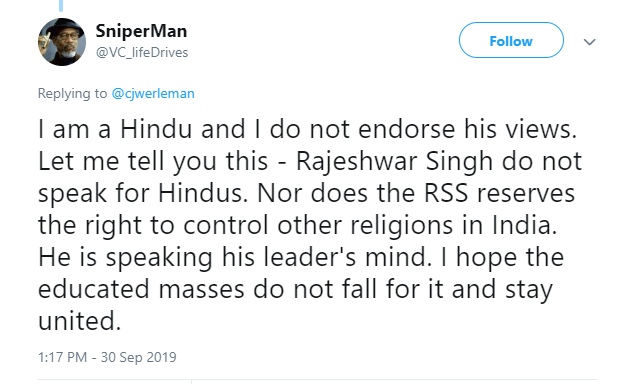Viewport: 632px width, 384px height.
Task: Click the 30 Sep 2019 date
Action: [x=139, y=357]
